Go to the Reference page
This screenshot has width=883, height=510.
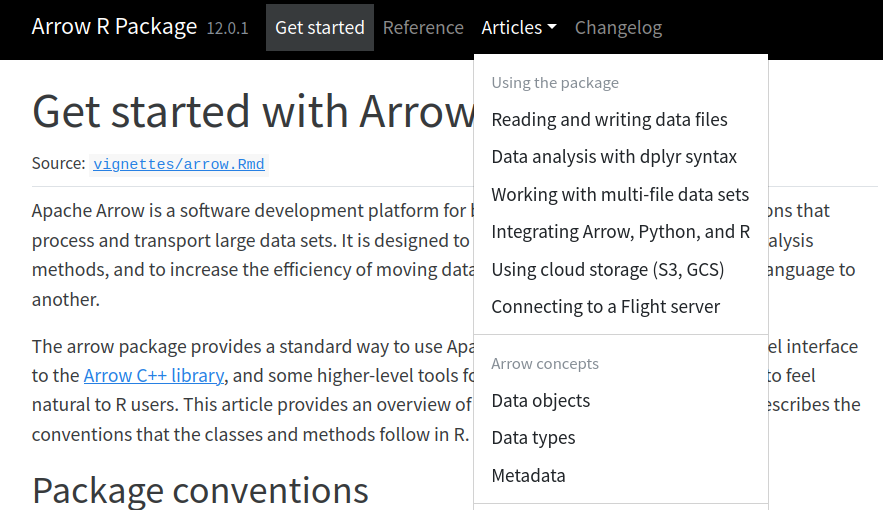[x=423, y=28]
